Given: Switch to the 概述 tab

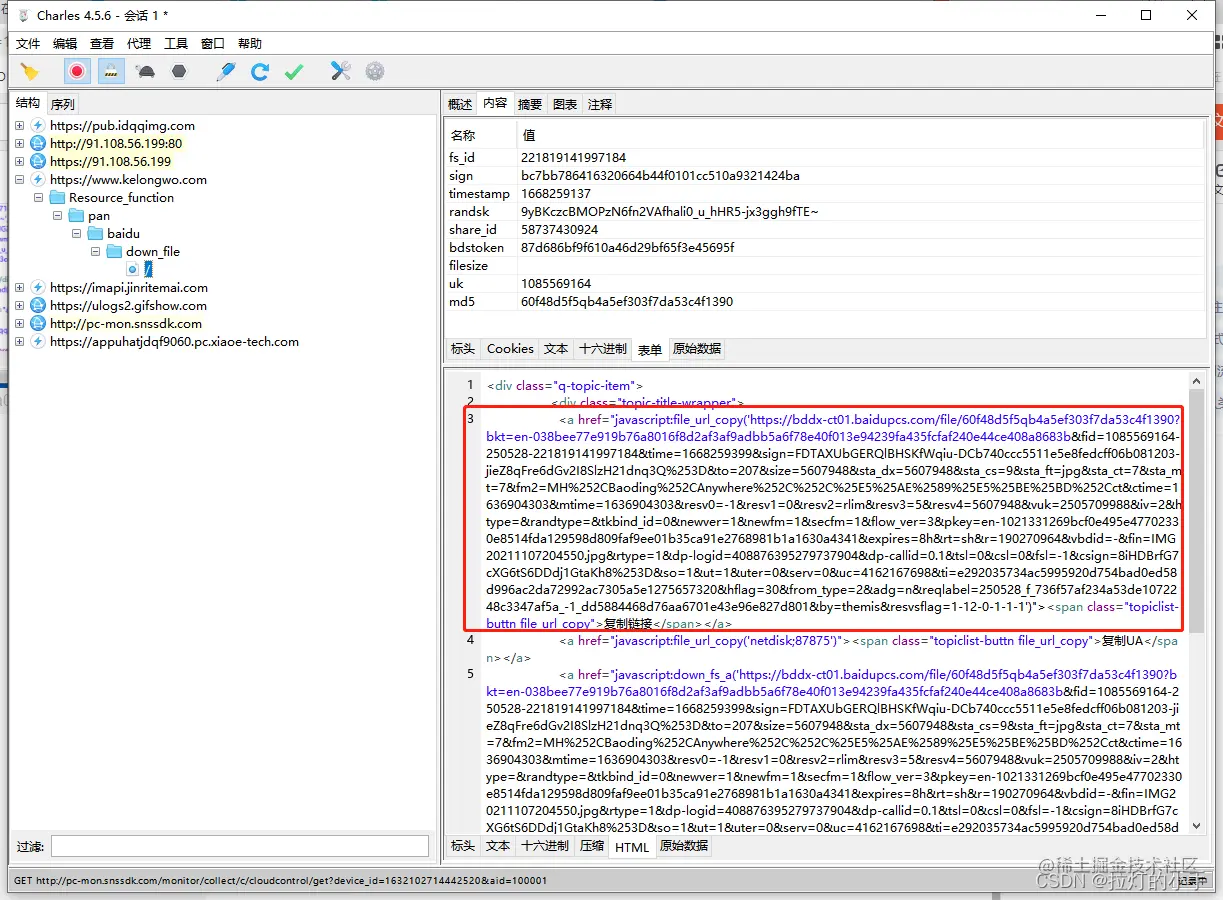Looking at the screenshot, I should coord(460,104).
